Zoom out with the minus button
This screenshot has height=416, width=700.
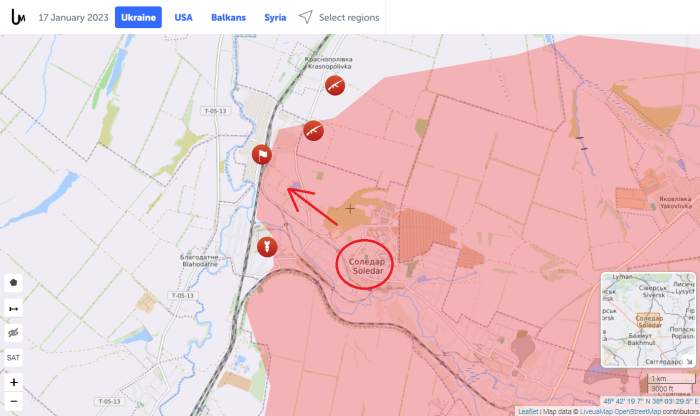[x=13, y=401]
